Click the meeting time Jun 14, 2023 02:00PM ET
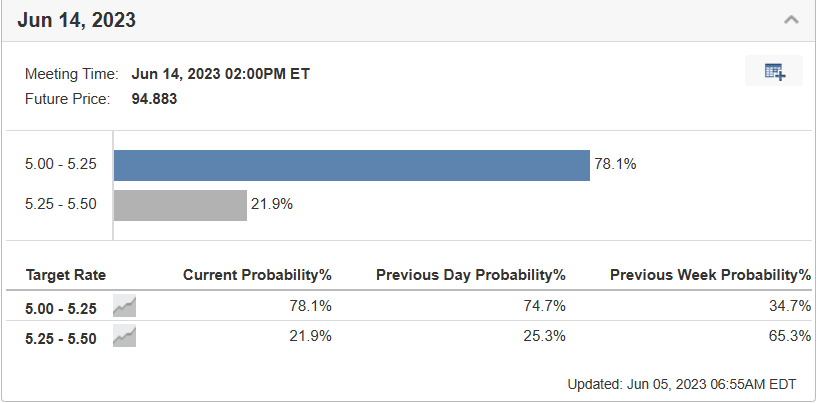 pyautogui.click(x=220, y=74)
